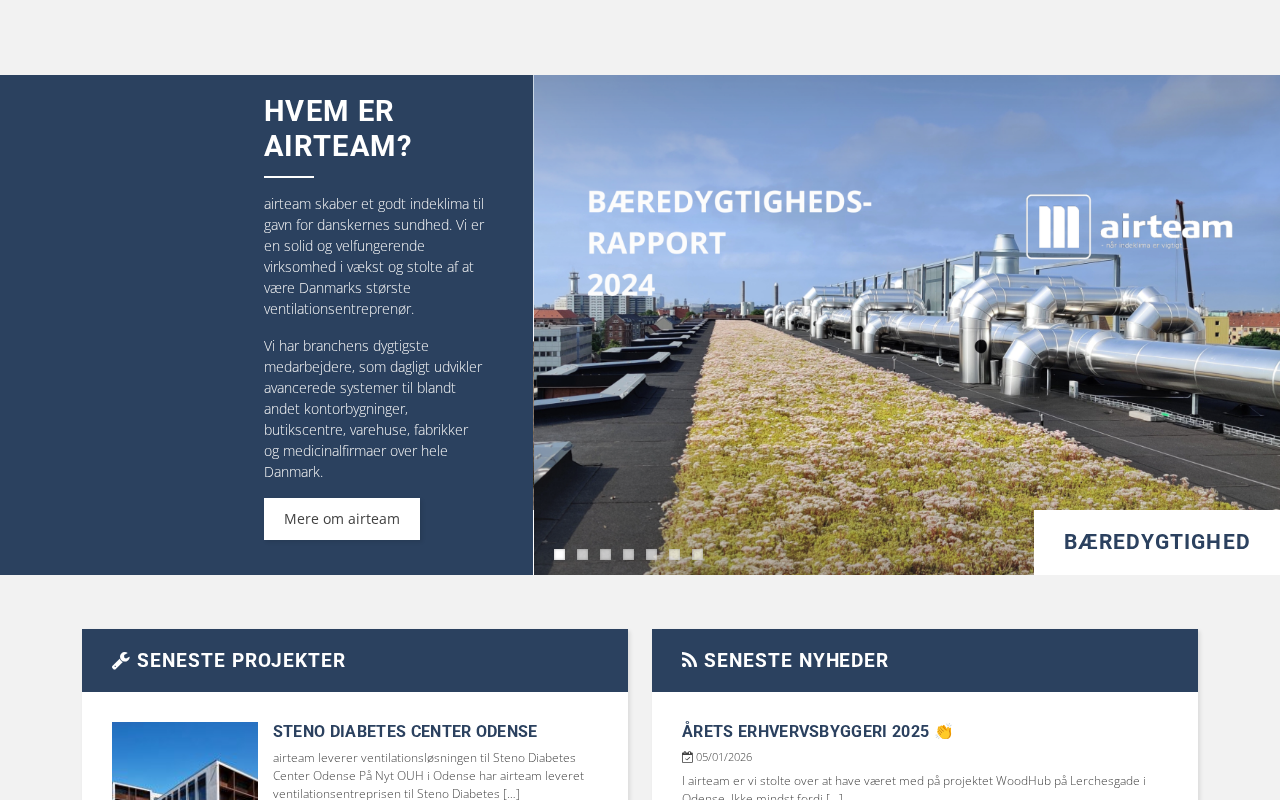Click the Mere om airteam button

[x=342, y=519]
